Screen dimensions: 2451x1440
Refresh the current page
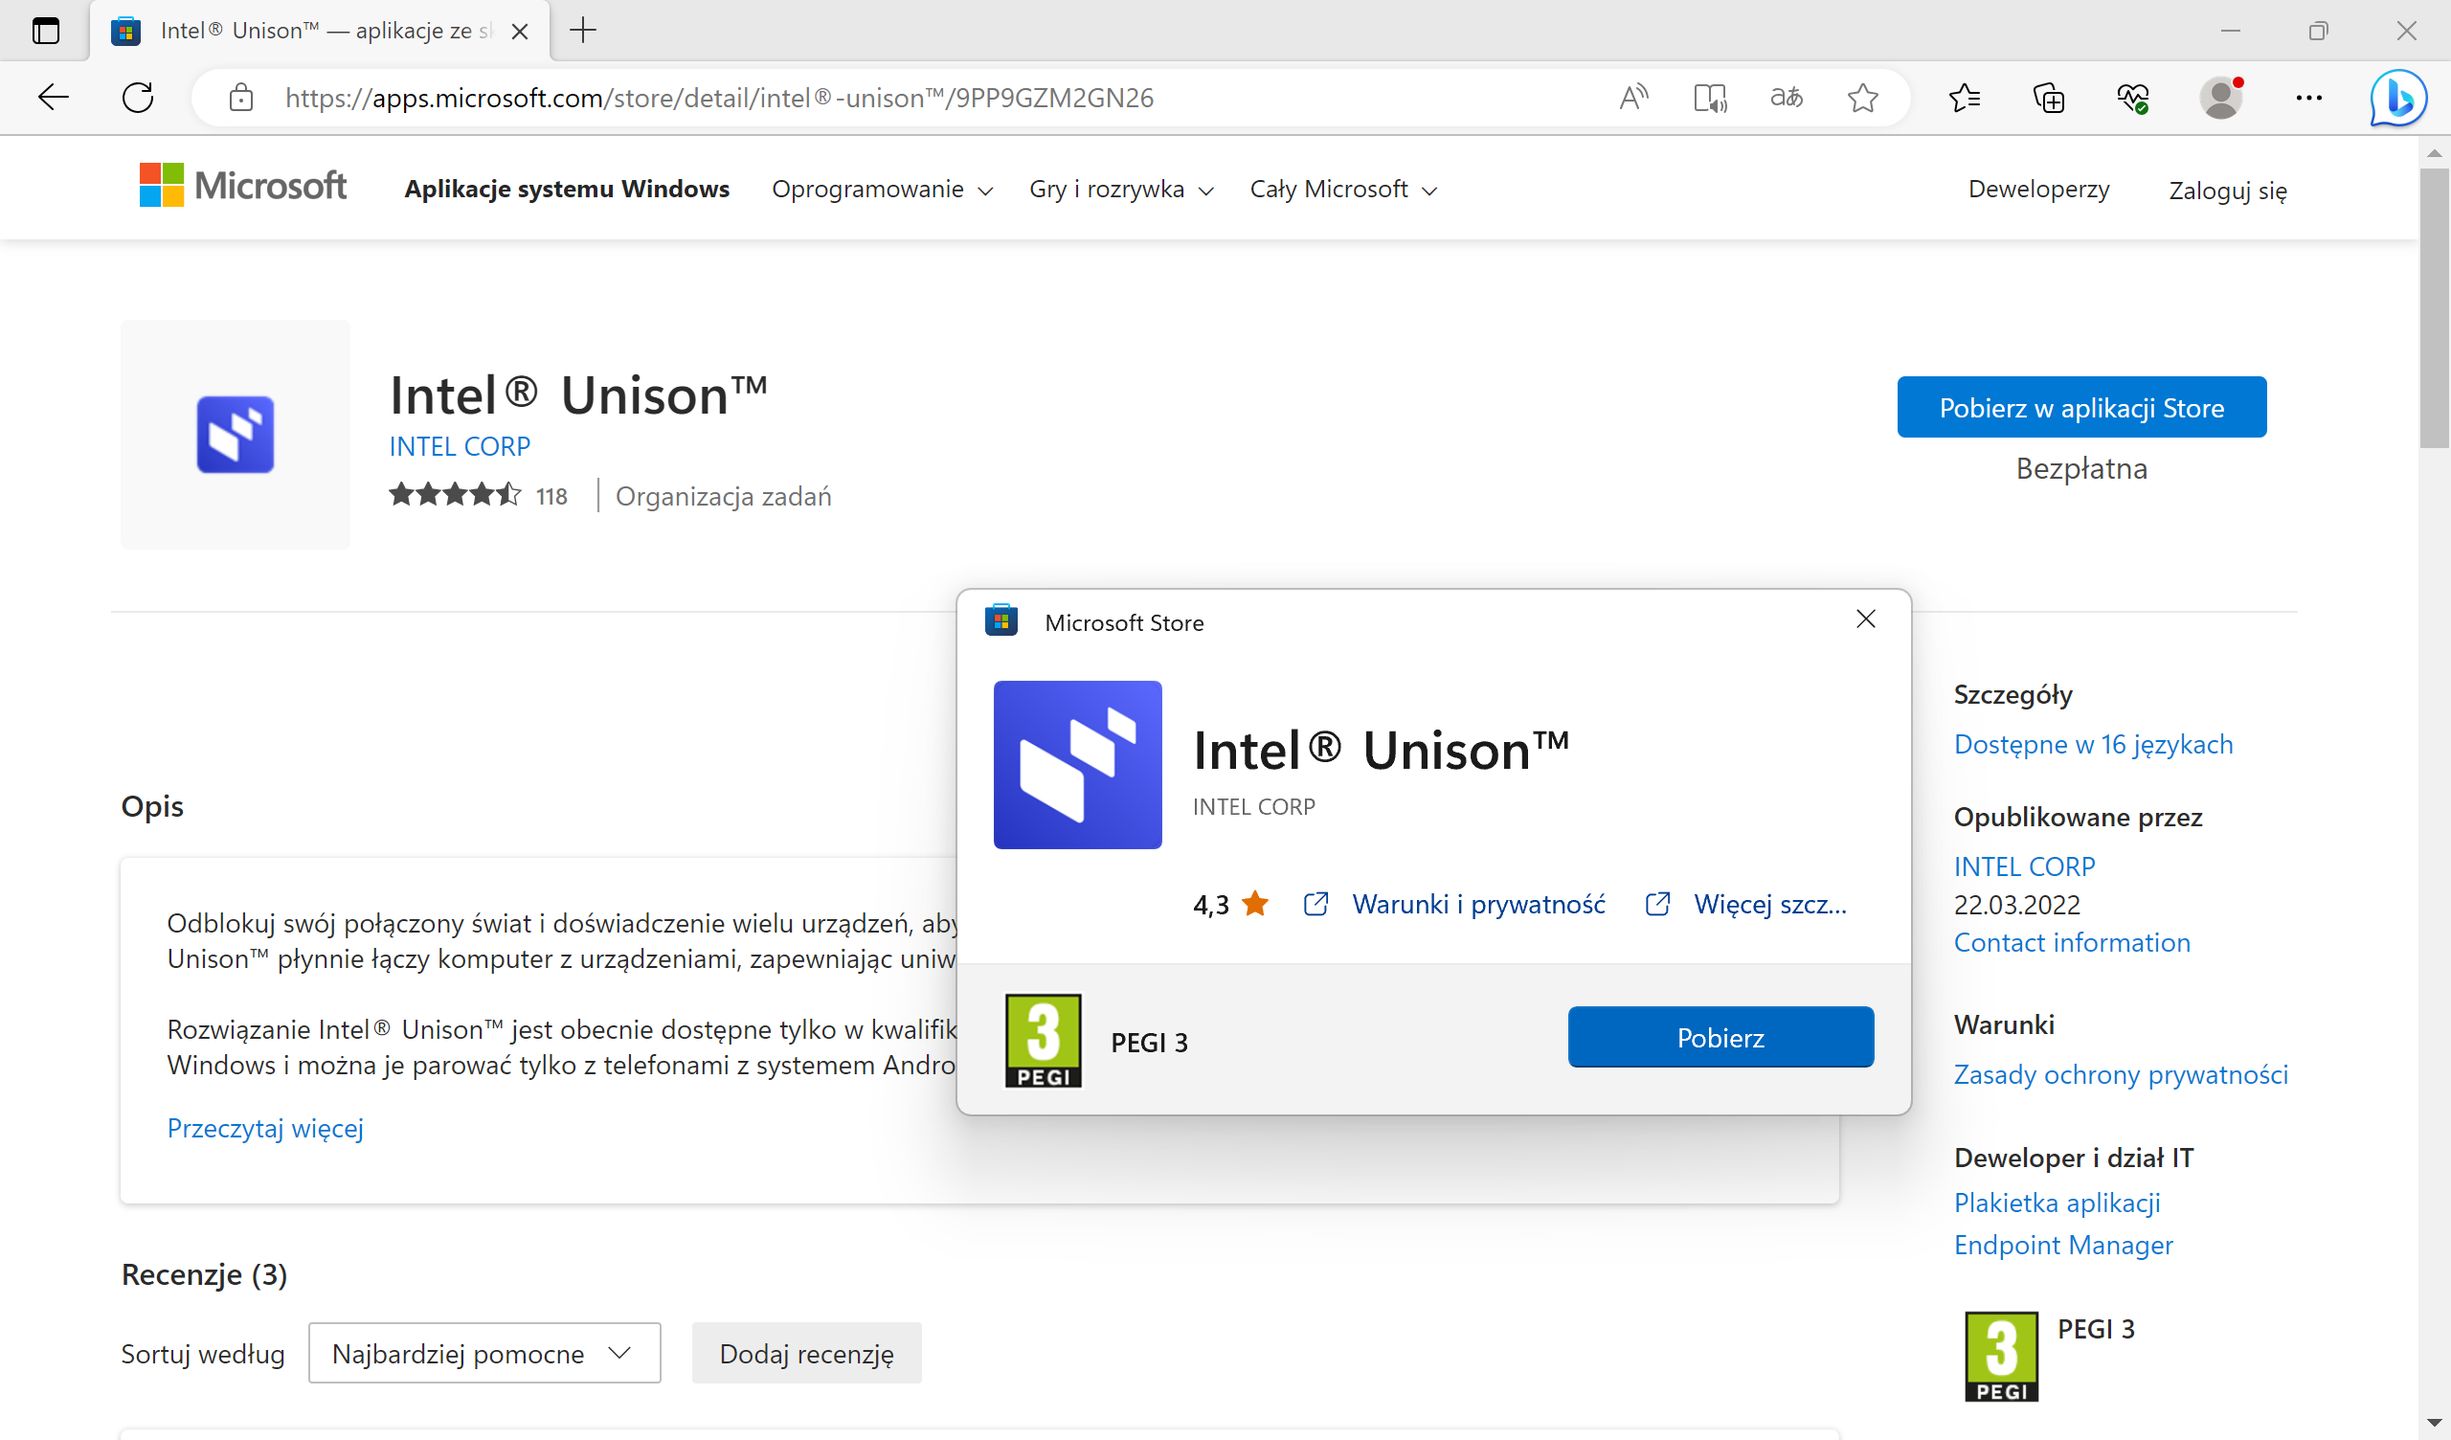click(x=138, y=98)
